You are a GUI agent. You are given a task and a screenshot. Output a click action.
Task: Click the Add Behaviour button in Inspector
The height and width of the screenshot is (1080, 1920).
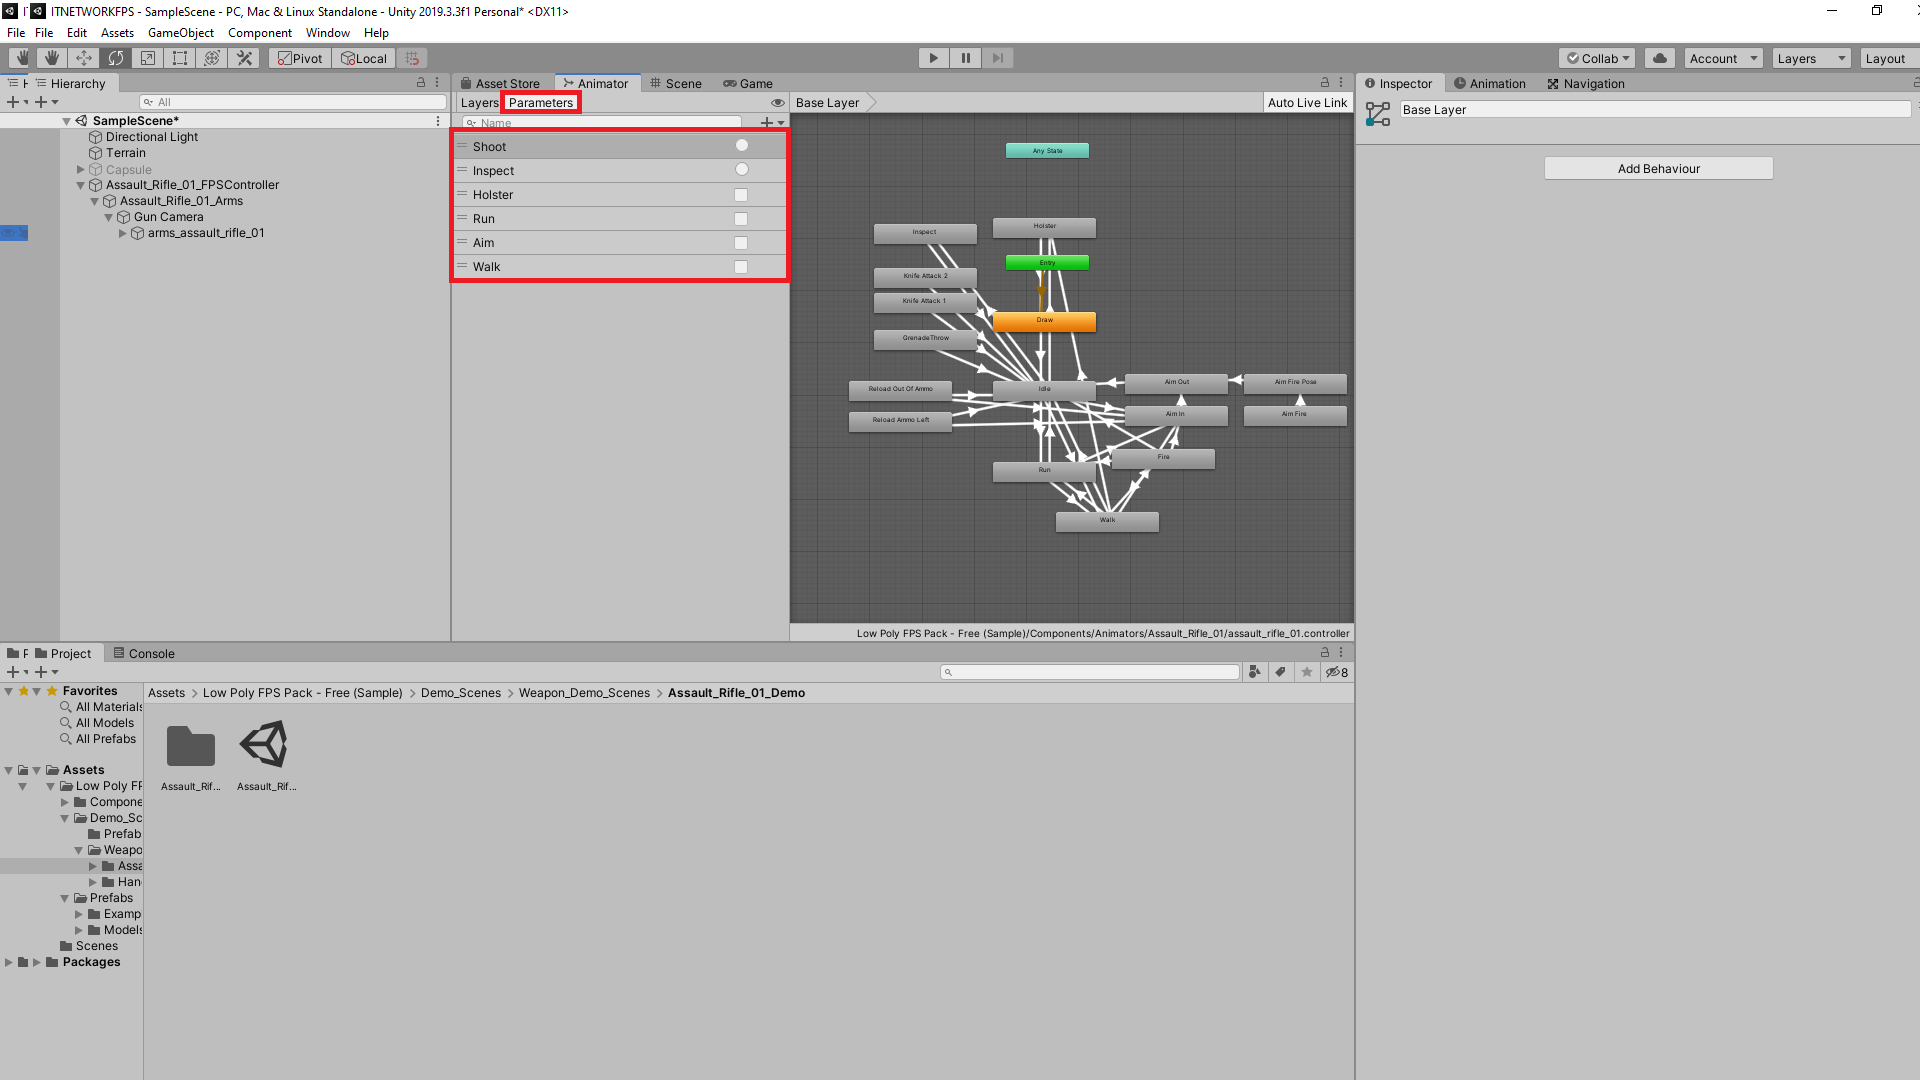point(1657,168)
